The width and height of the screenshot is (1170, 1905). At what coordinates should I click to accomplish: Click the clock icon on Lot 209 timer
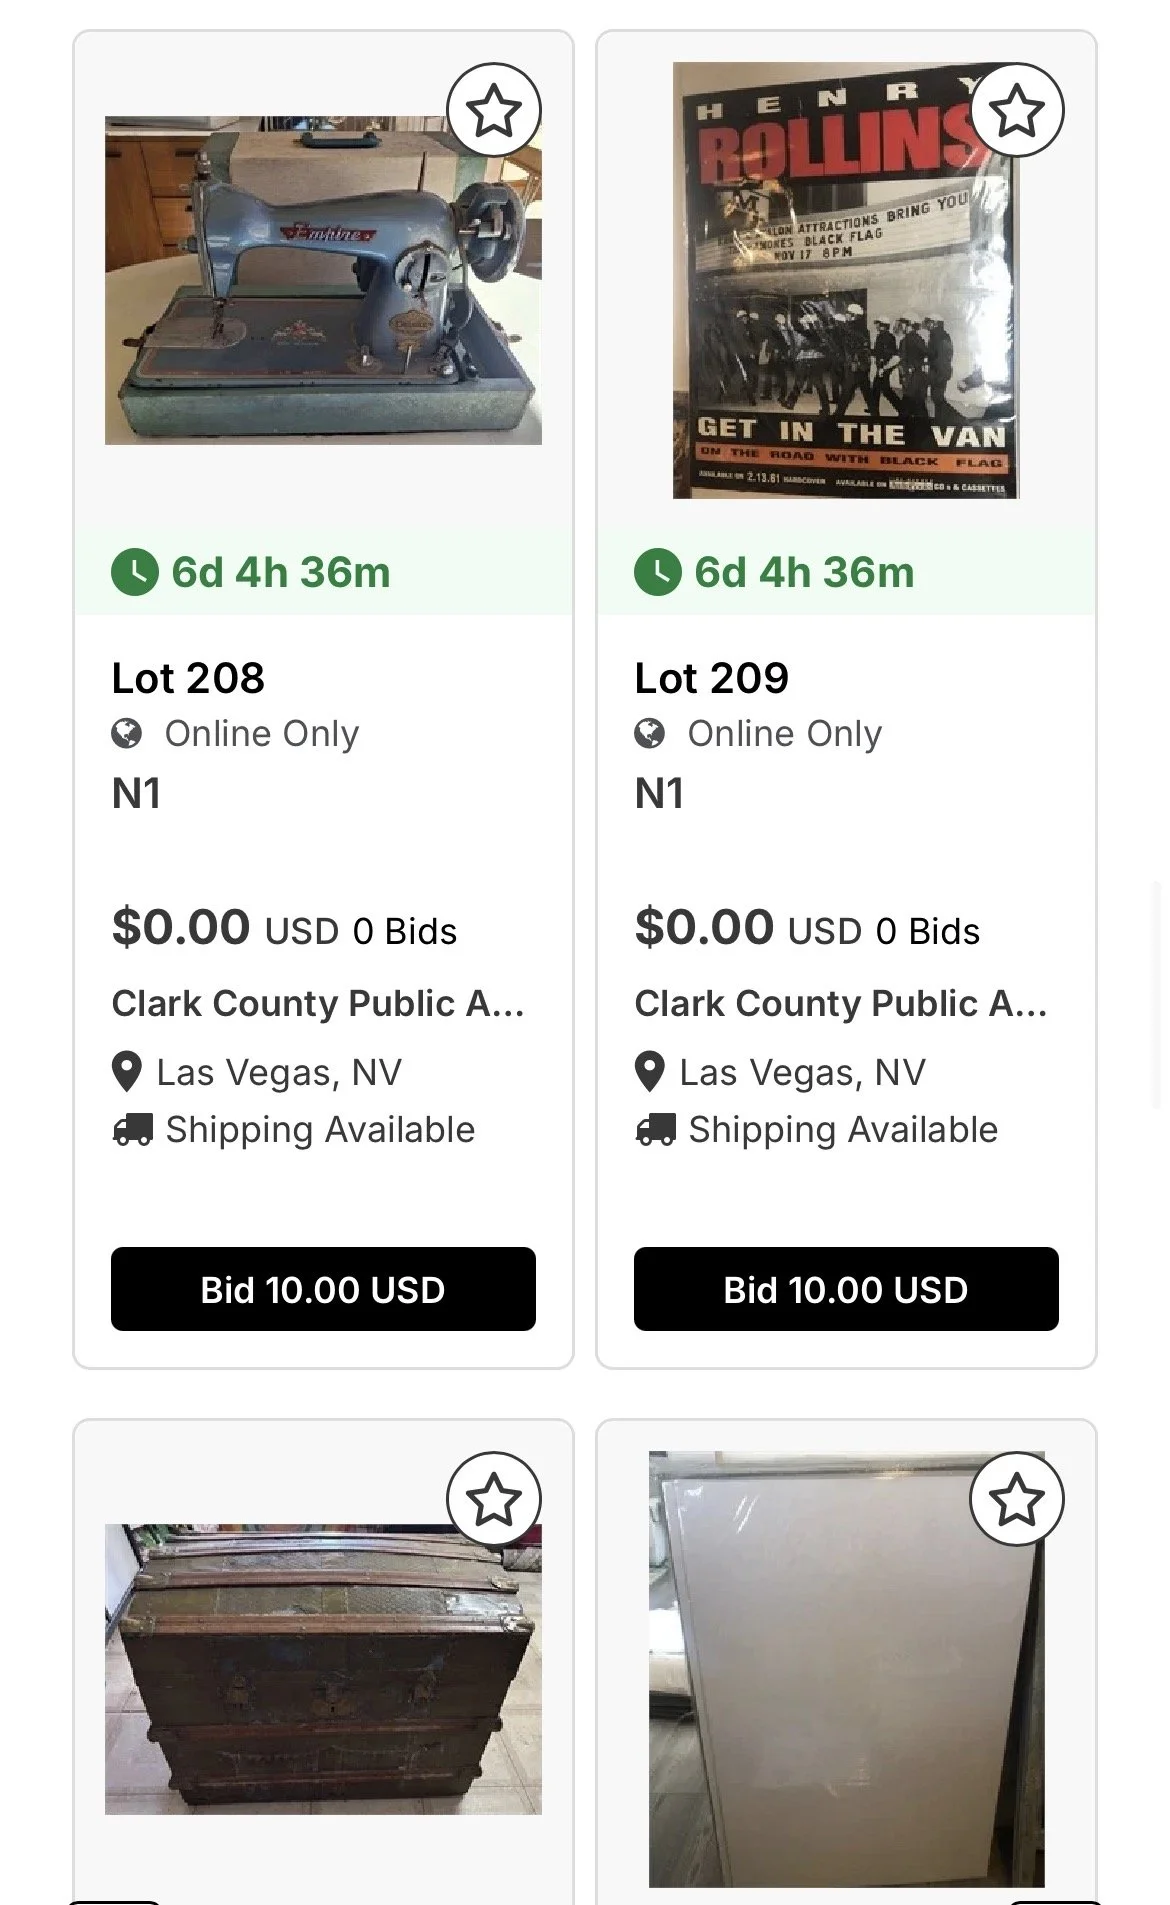(658, 572)
